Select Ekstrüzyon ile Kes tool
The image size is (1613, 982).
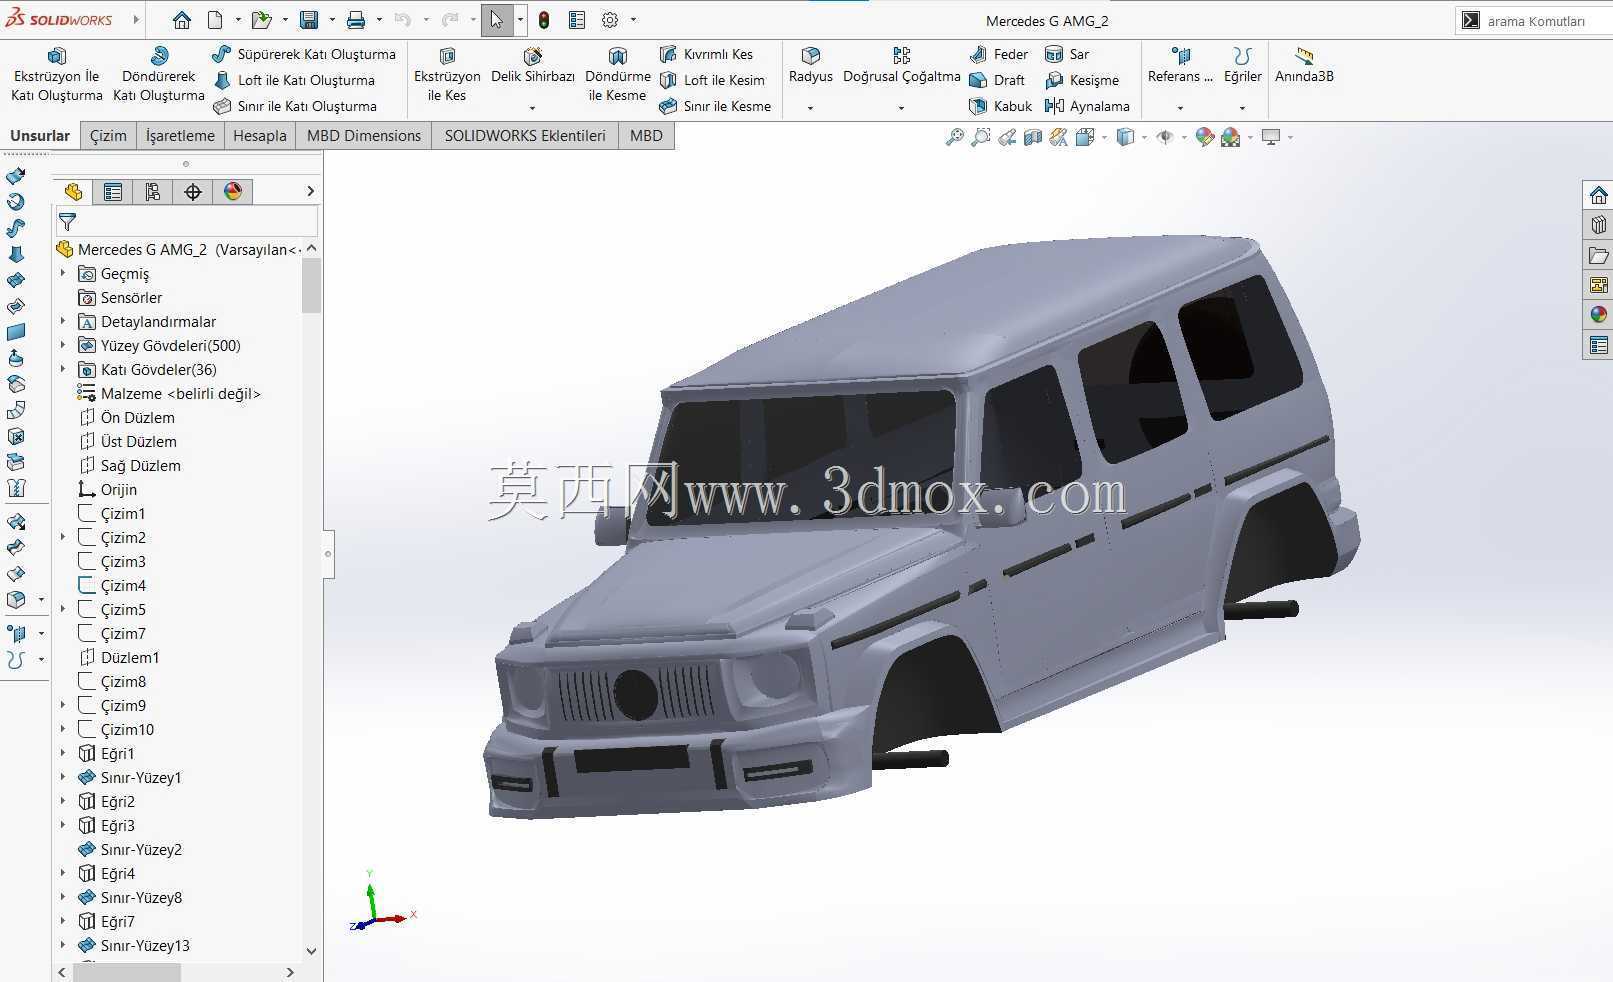tap(447, 74)
